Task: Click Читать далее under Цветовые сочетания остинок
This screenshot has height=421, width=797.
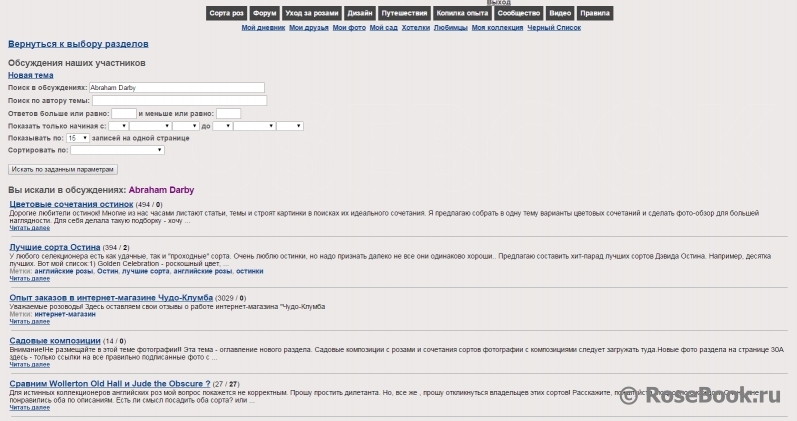Action: pos(29,228)
